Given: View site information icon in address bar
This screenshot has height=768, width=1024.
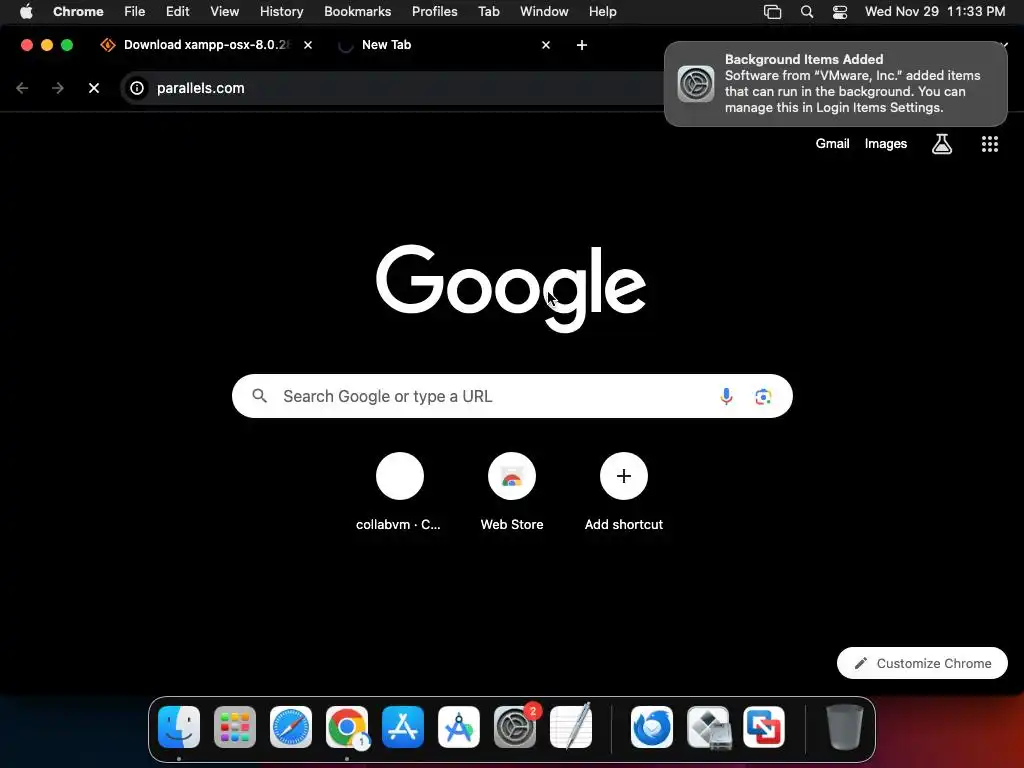Looking at the screenshot, I should tap(137, 88).
